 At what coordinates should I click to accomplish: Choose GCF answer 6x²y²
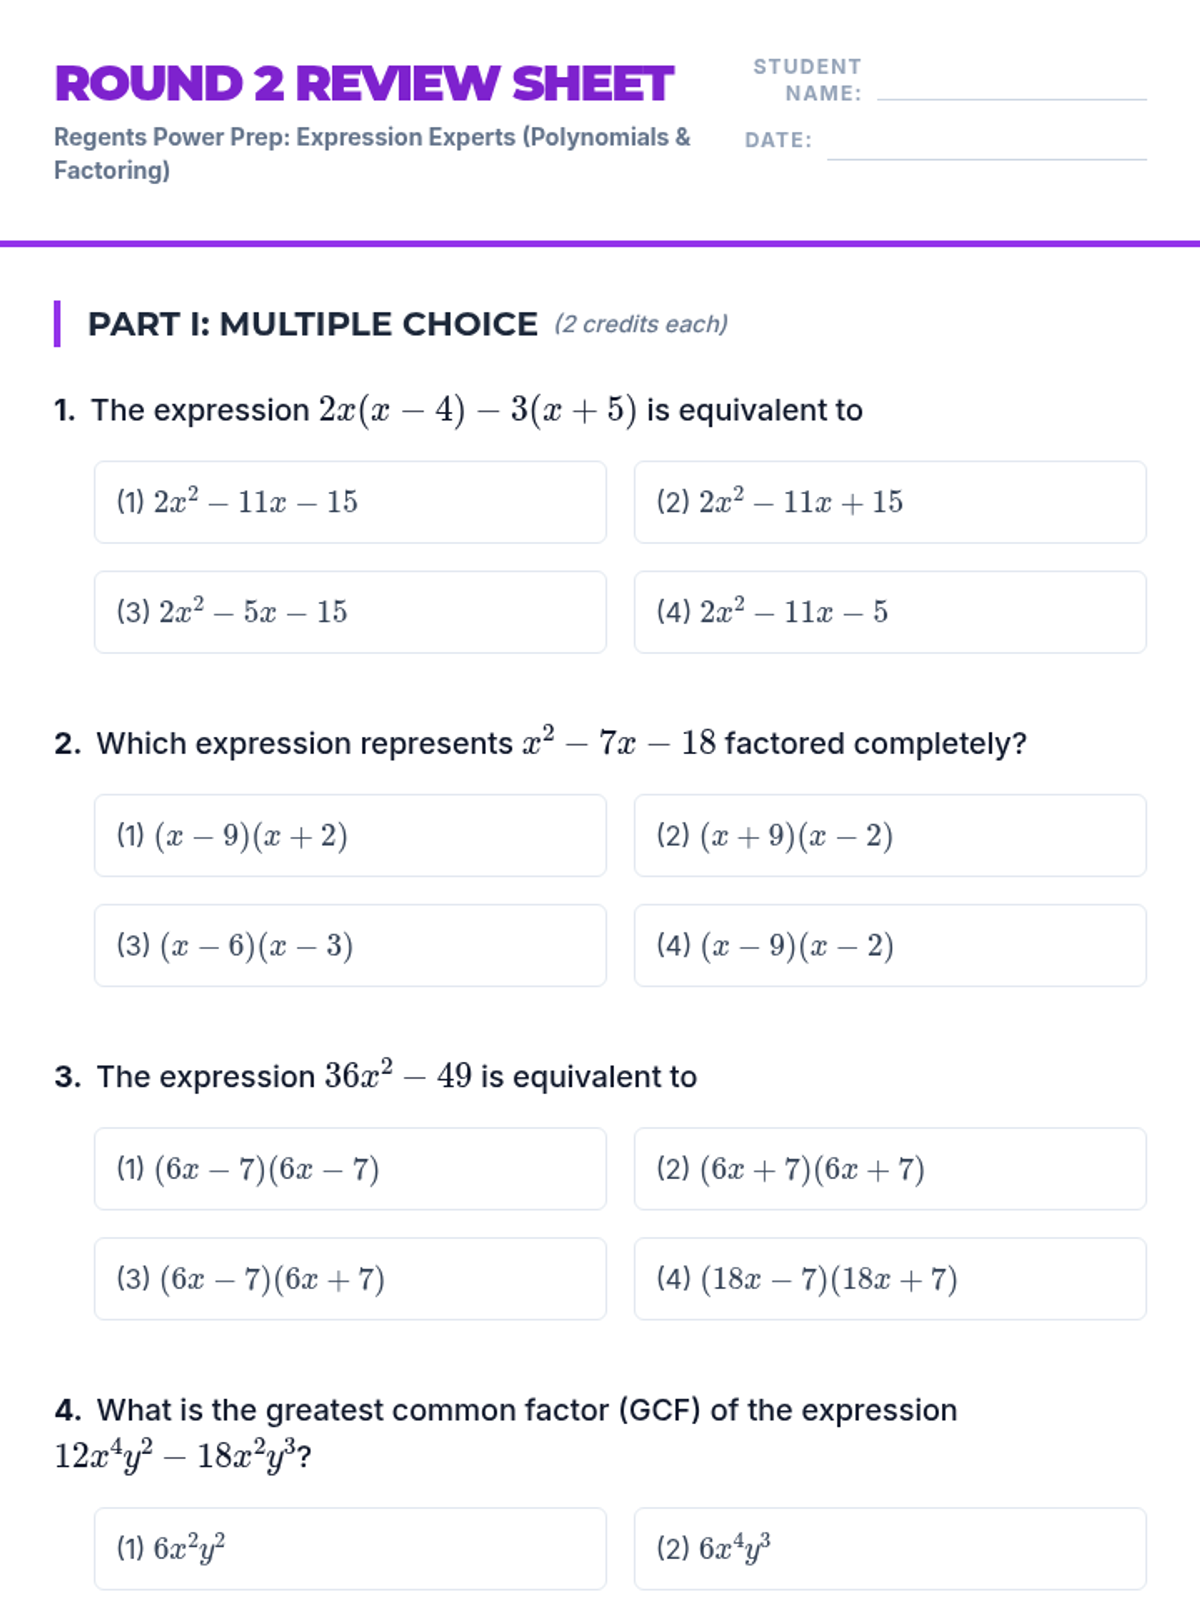point(350,1549)
